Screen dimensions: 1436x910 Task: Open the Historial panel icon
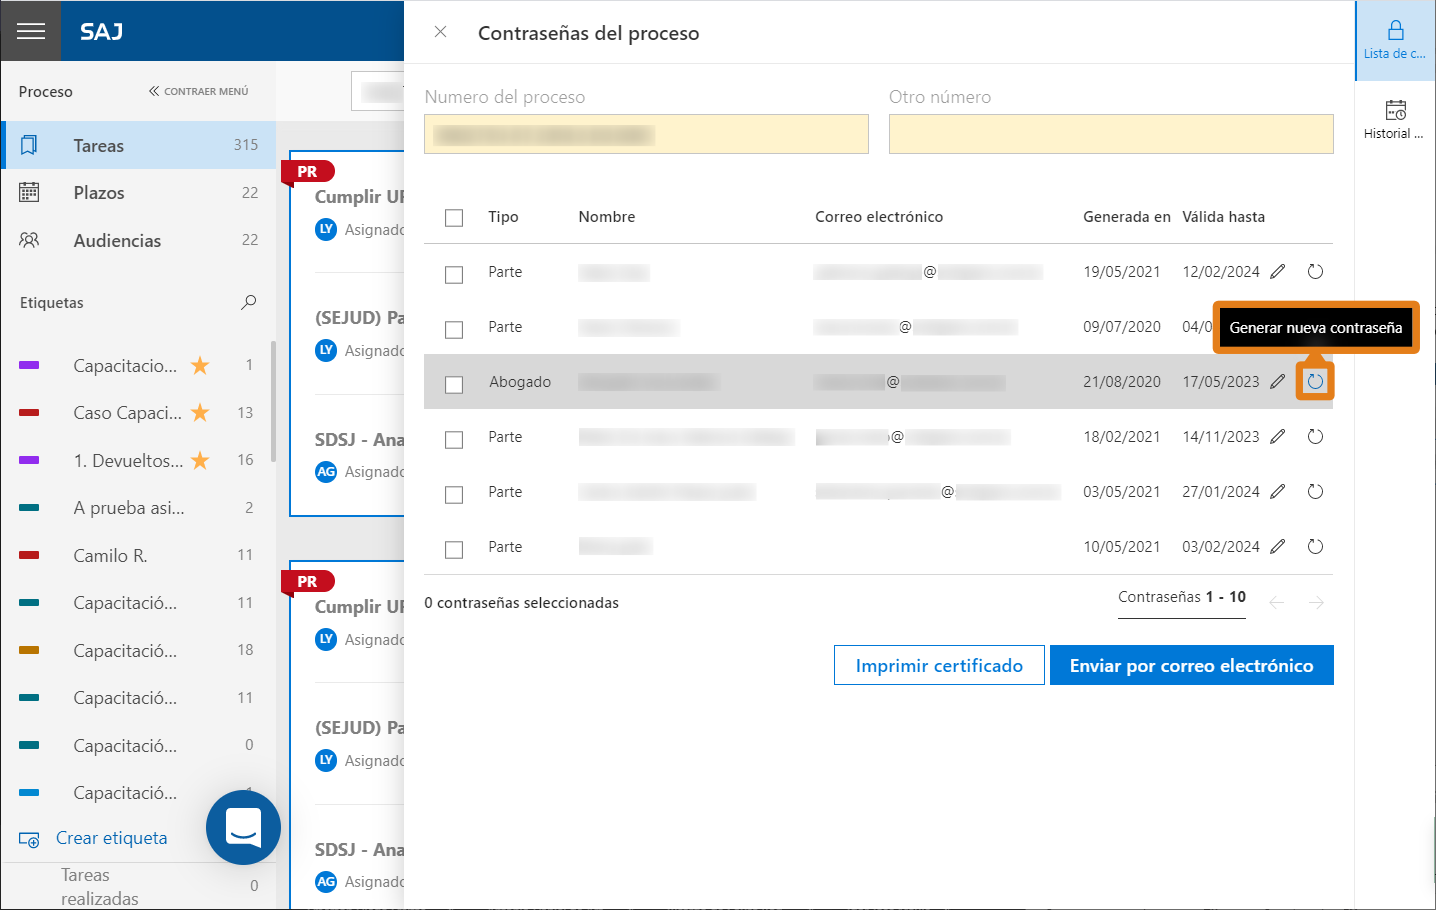tap(1395, 120)
